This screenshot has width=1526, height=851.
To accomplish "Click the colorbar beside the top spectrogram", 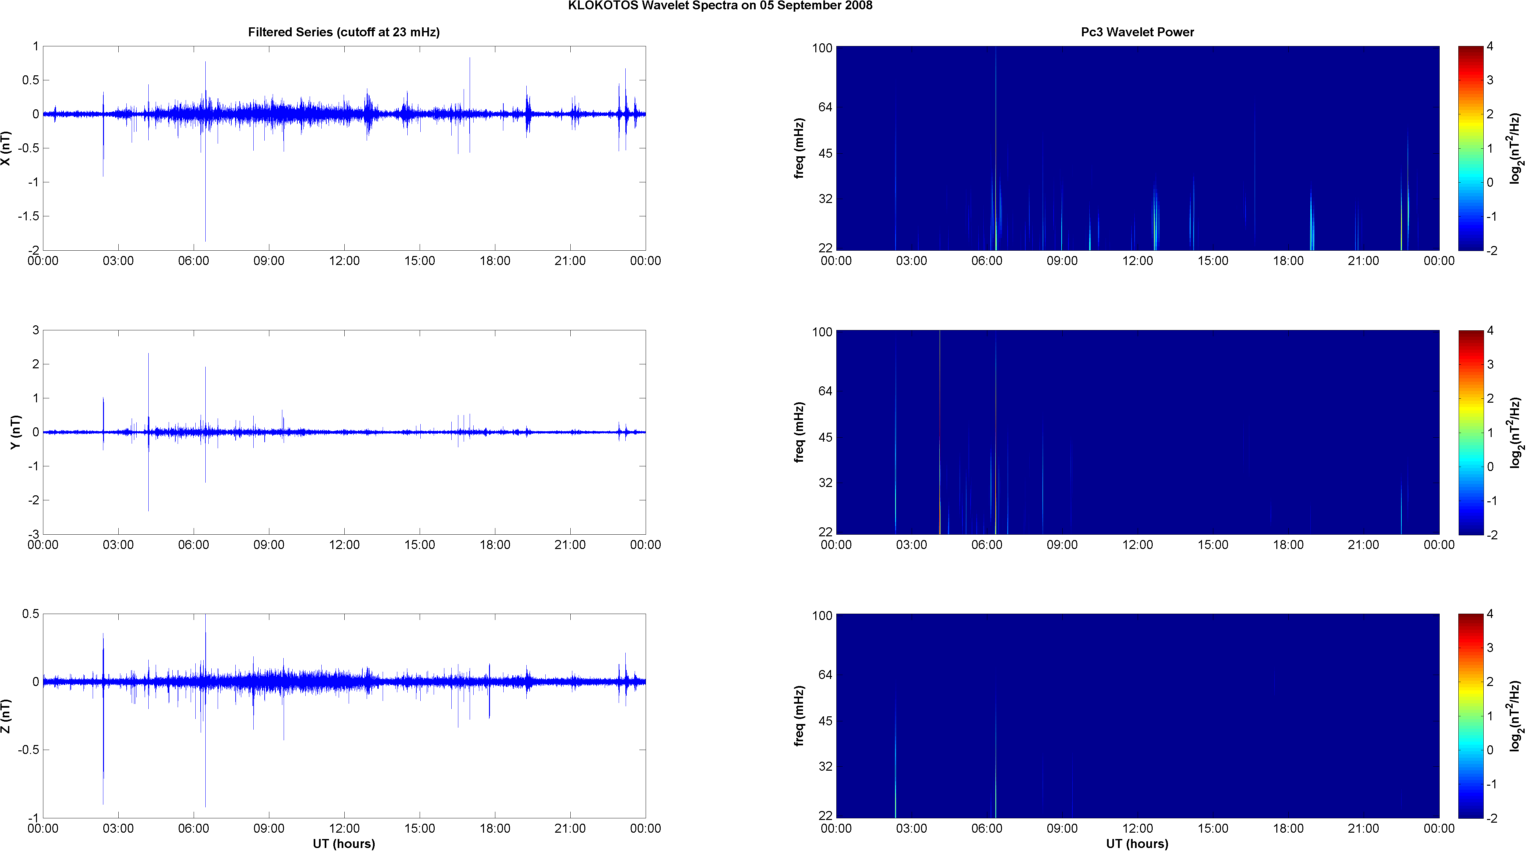I will [x=1470, y=148].
